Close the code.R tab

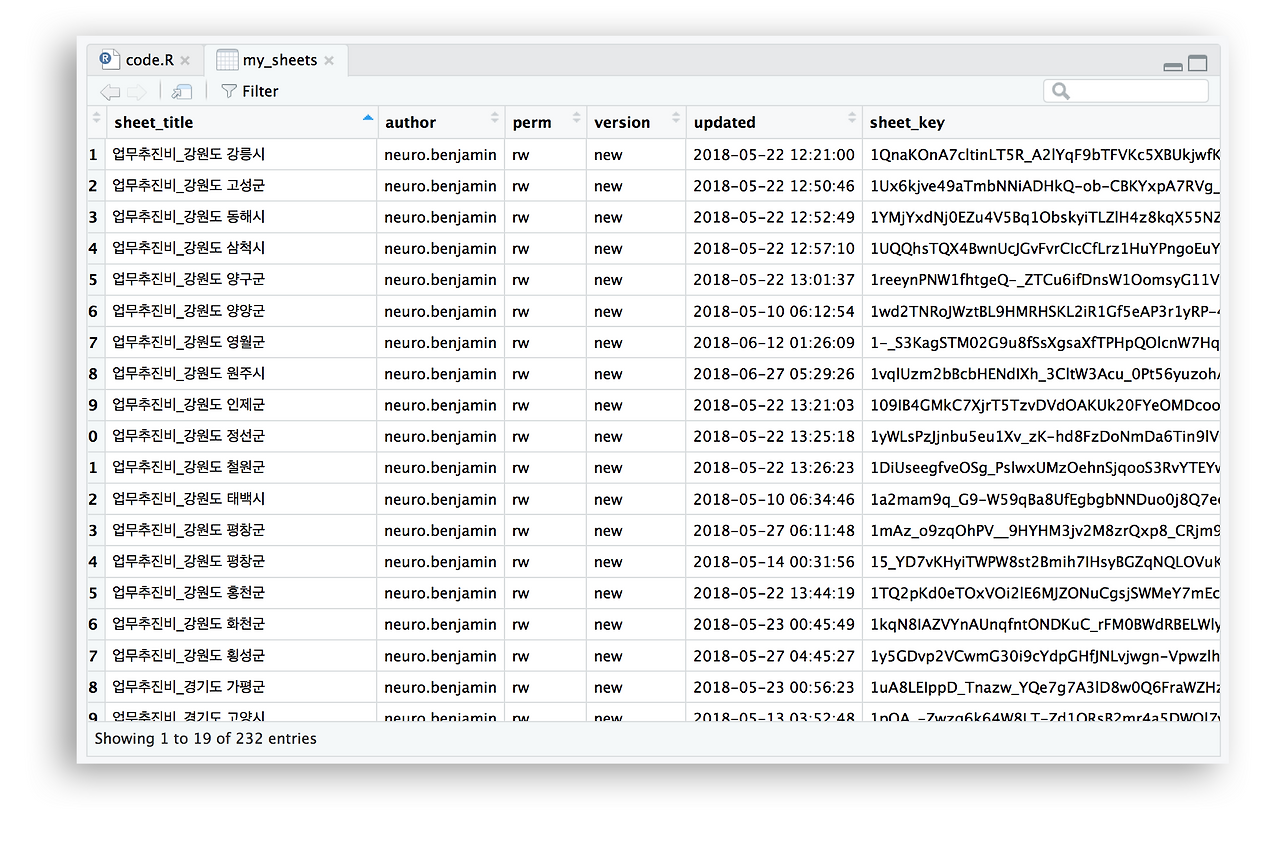click(185, 61)
